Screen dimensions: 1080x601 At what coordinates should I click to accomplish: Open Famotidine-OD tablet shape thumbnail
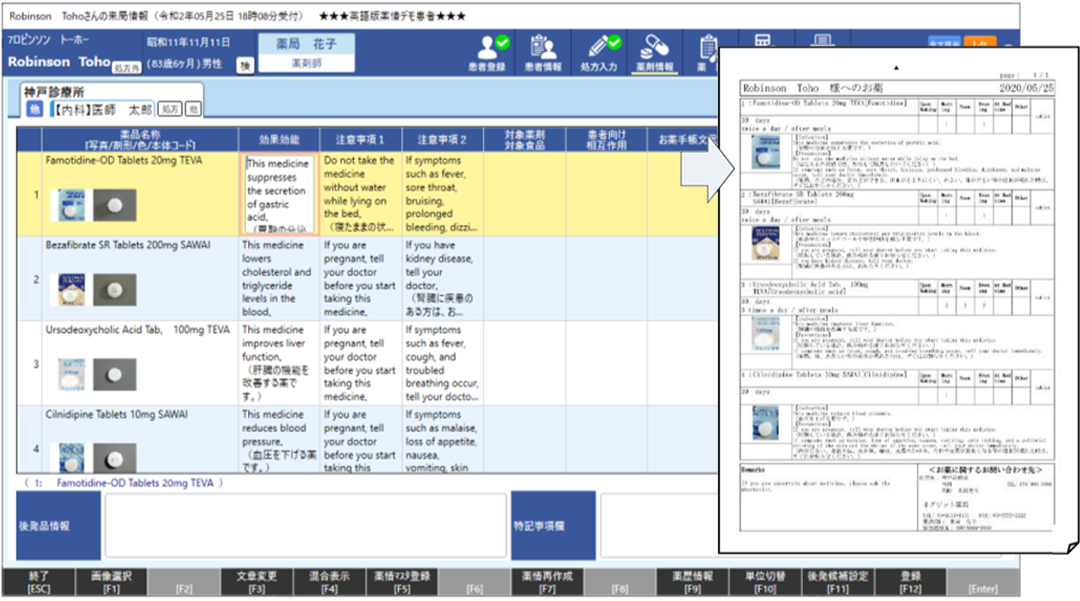tap(114, 204)
